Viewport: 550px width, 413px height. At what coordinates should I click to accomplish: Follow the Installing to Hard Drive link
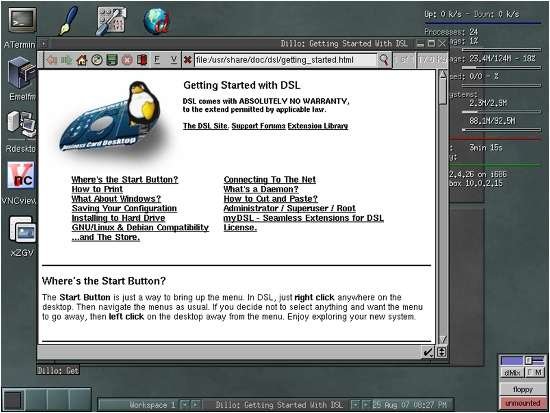pyautogui.click(x=119, y=218)
